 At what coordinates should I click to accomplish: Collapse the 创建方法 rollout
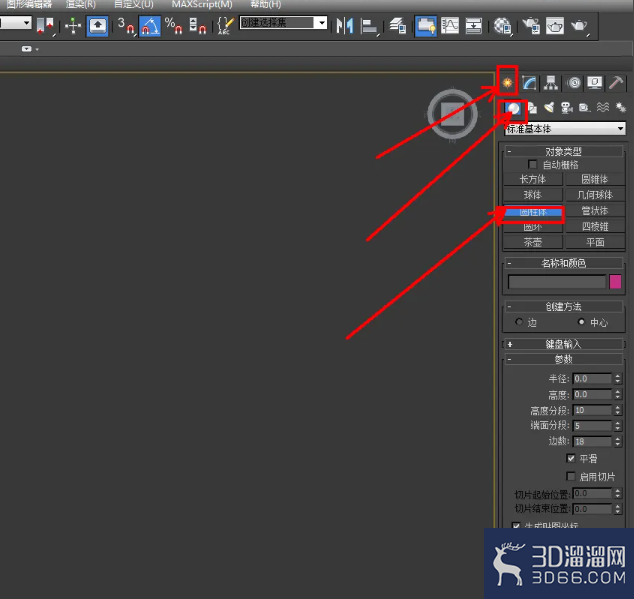[563, 307]
